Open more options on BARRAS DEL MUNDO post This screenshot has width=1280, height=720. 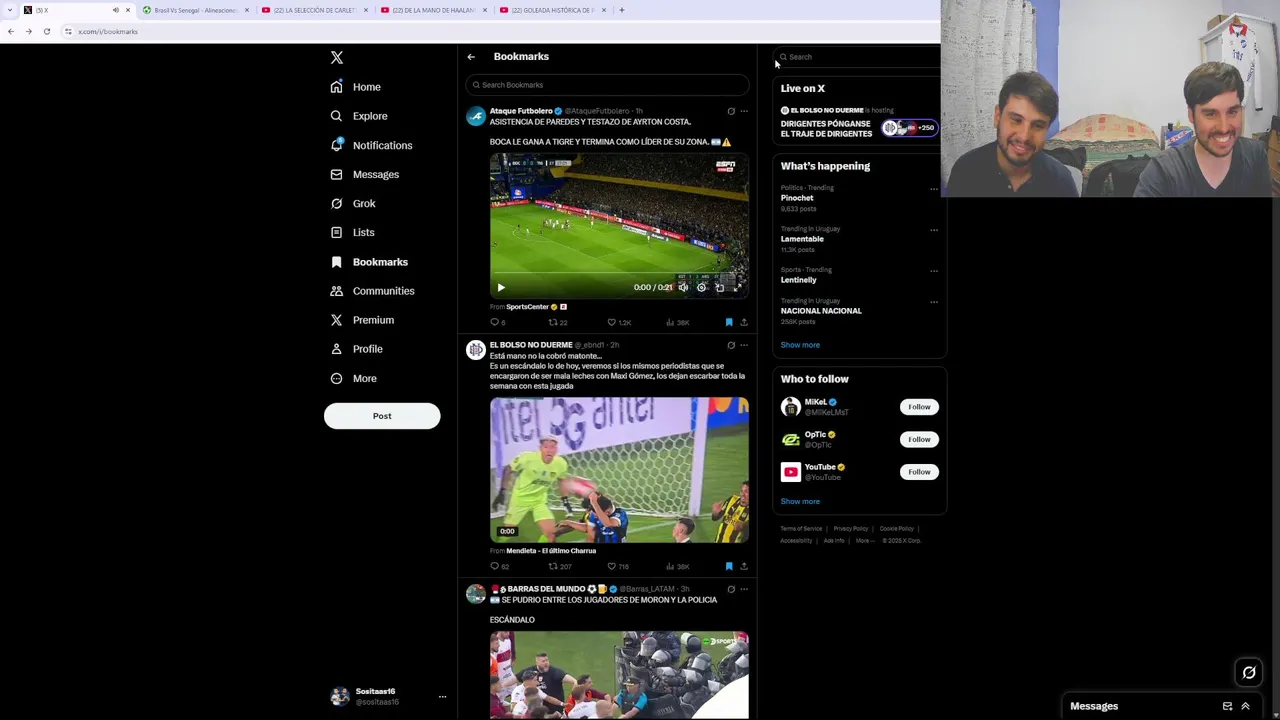(744, 589)
